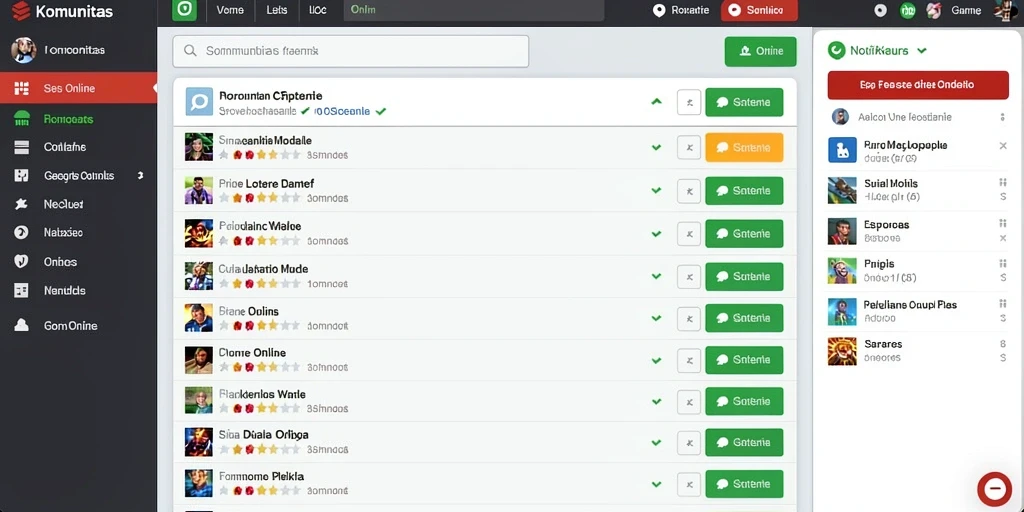Click the star rating of Sba Dbala Orlbga
1024x512 pixels.
click(260, 449)
